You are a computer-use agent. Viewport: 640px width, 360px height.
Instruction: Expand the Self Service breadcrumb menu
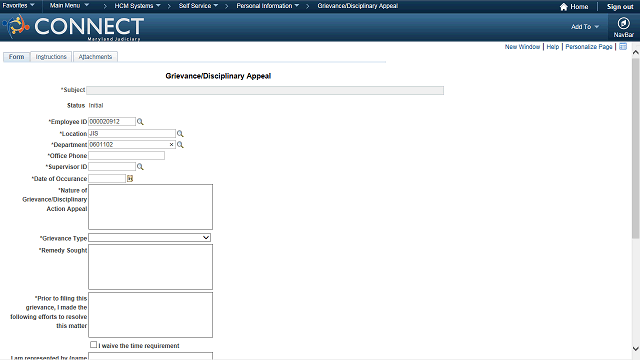198,6
